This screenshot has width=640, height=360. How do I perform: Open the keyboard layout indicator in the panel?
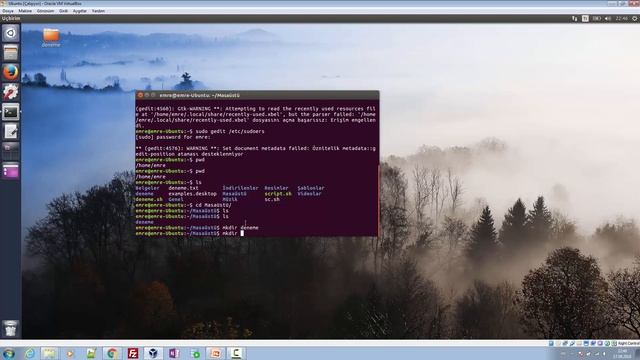[x=585, y=18]
